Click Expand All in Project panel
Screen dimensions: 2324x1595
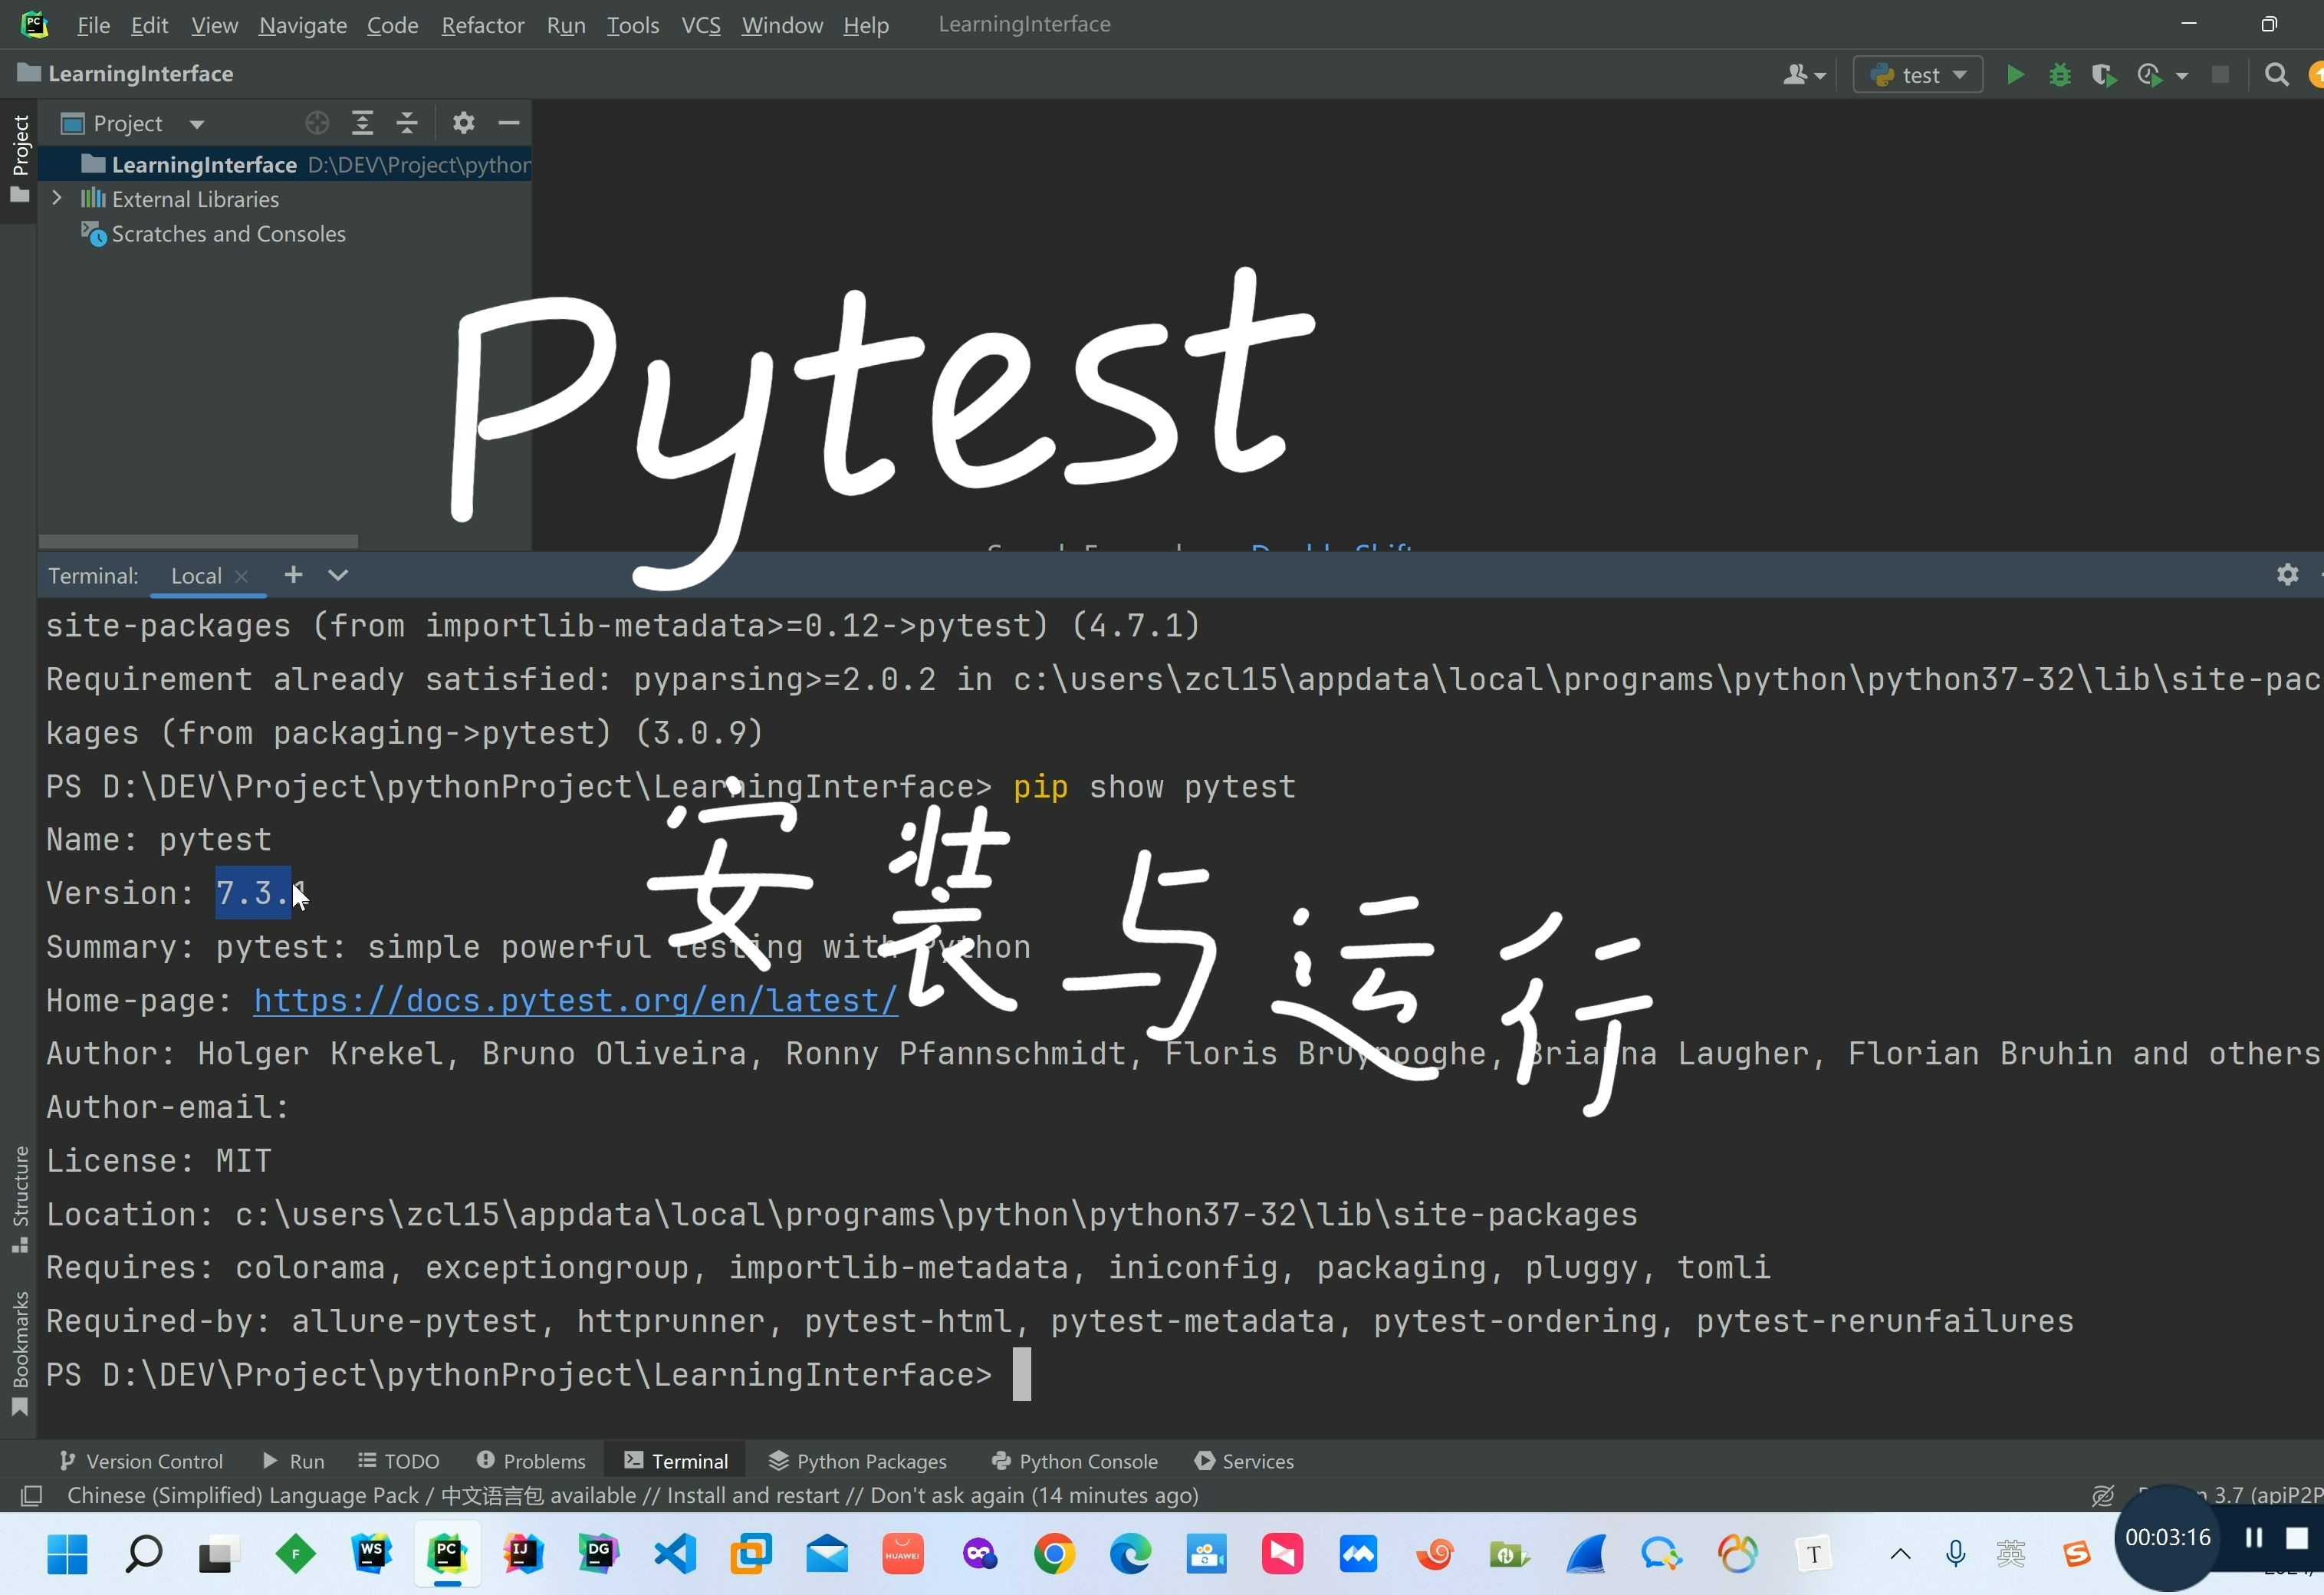(x=362, y=123)
